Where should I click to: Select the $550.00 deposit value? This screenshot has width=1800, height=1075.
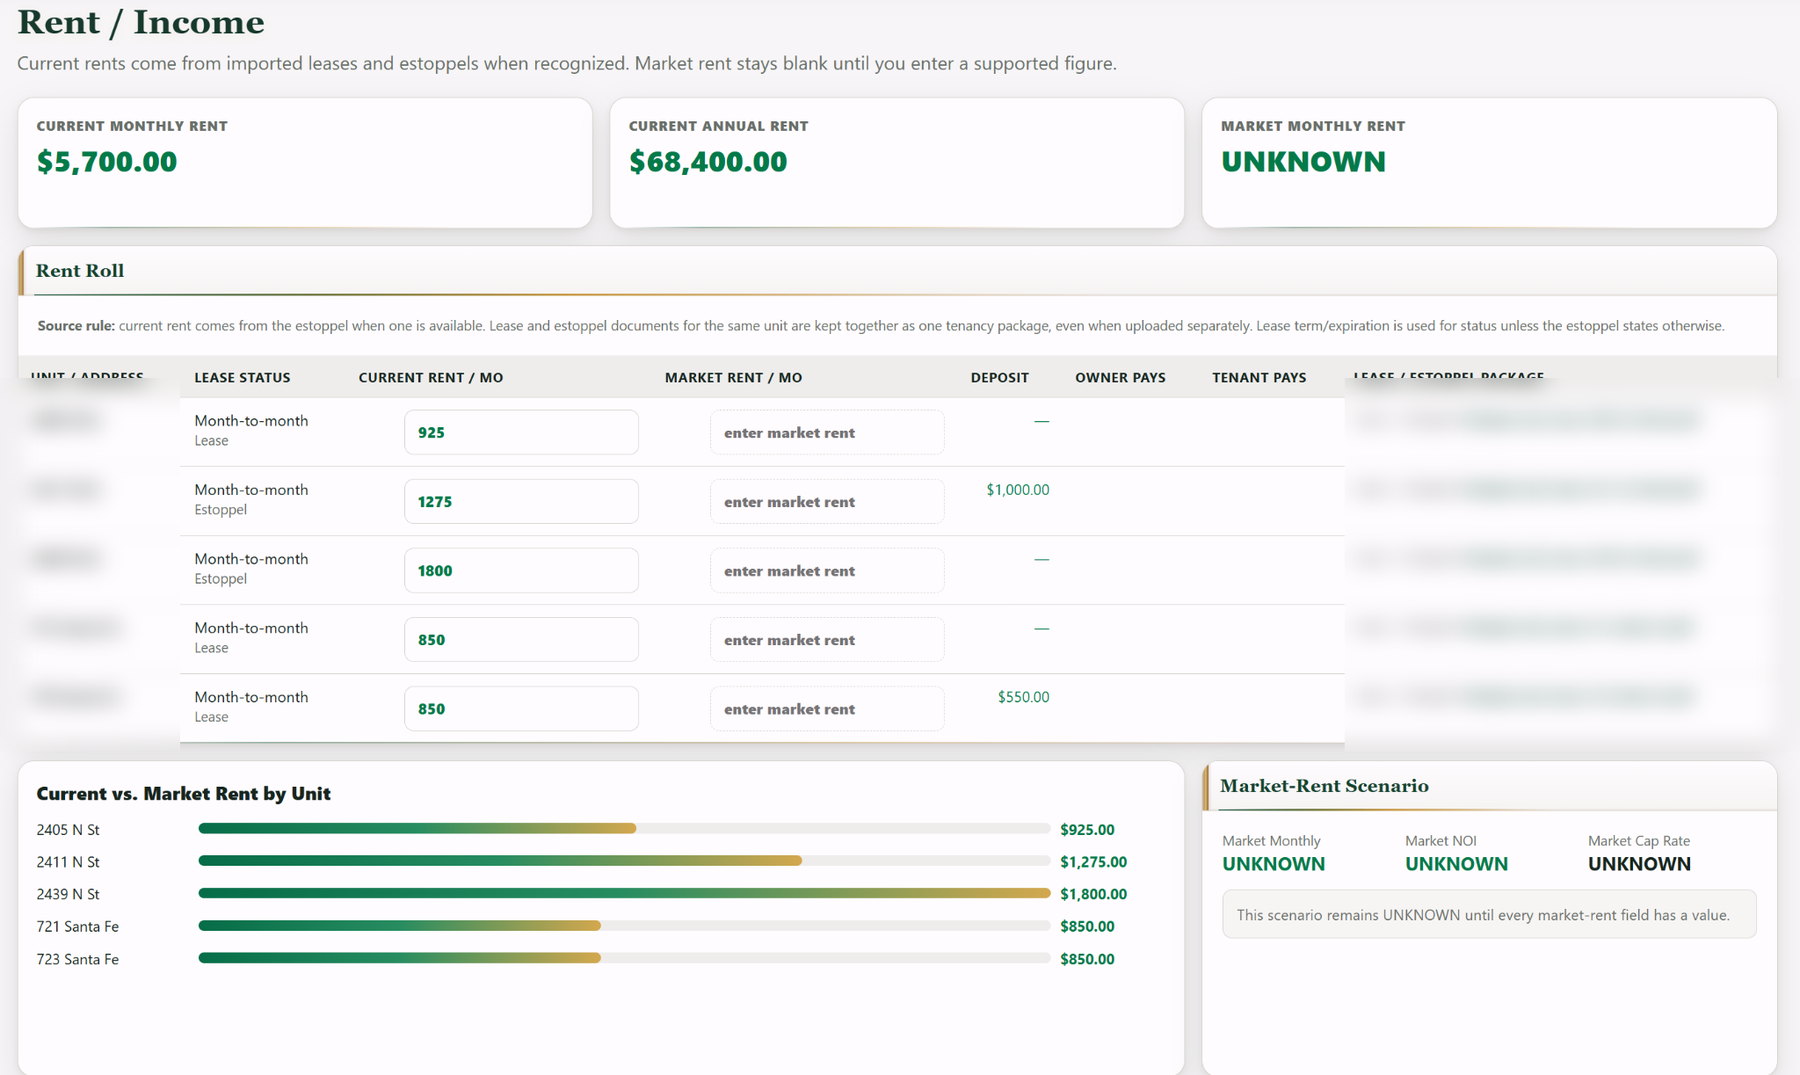(1023, 697)
